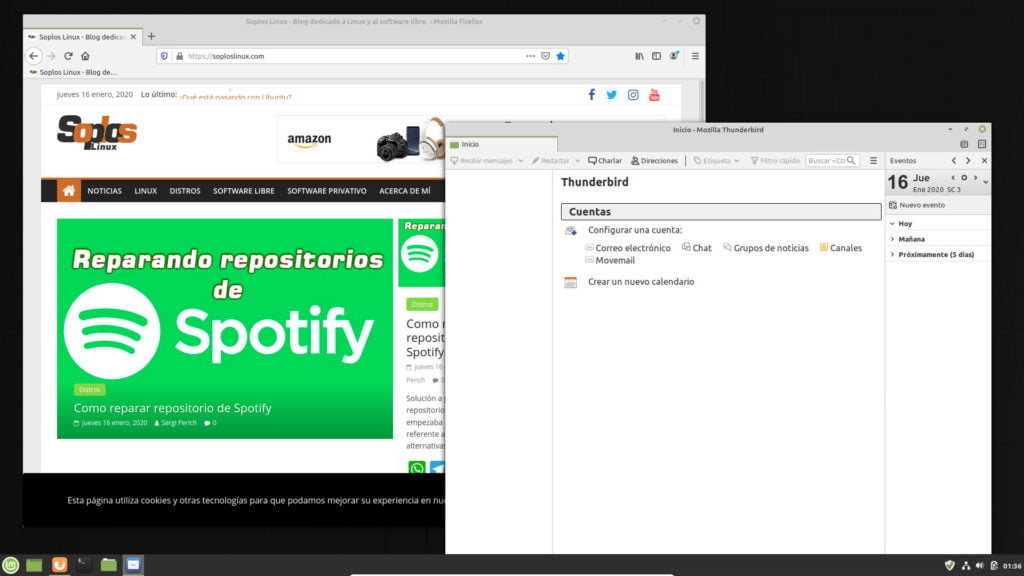
Task: Show site security padlock info
Action: click(180, 56)
